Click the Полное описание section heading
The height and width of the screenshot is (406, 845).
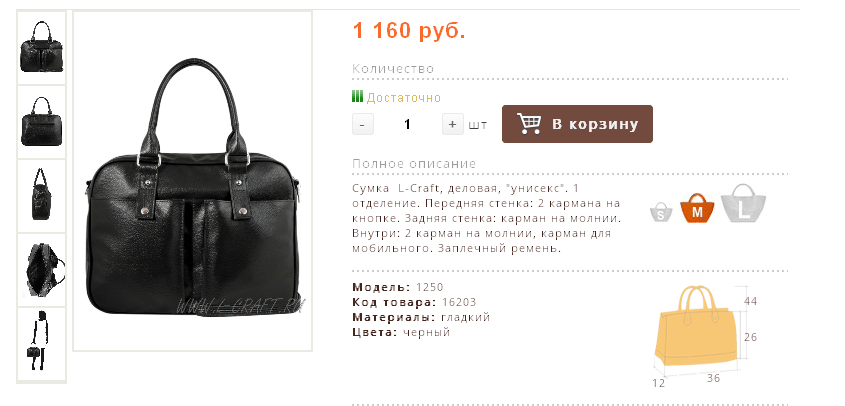(414, 164)
